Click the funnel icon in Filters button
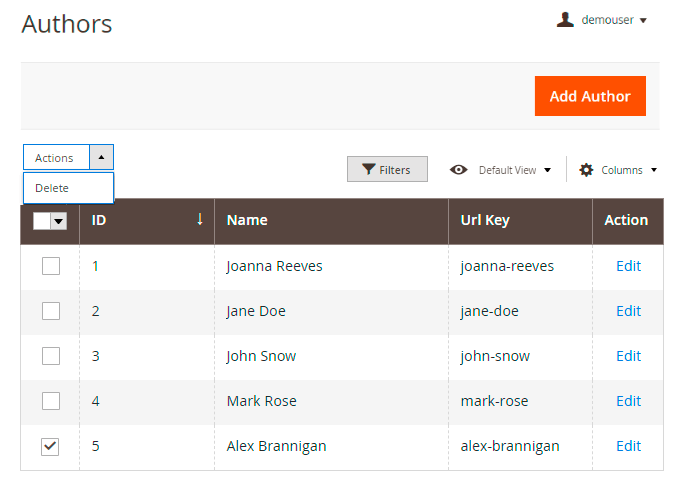This screenshot has height=500, width=685. coord(368,170)
